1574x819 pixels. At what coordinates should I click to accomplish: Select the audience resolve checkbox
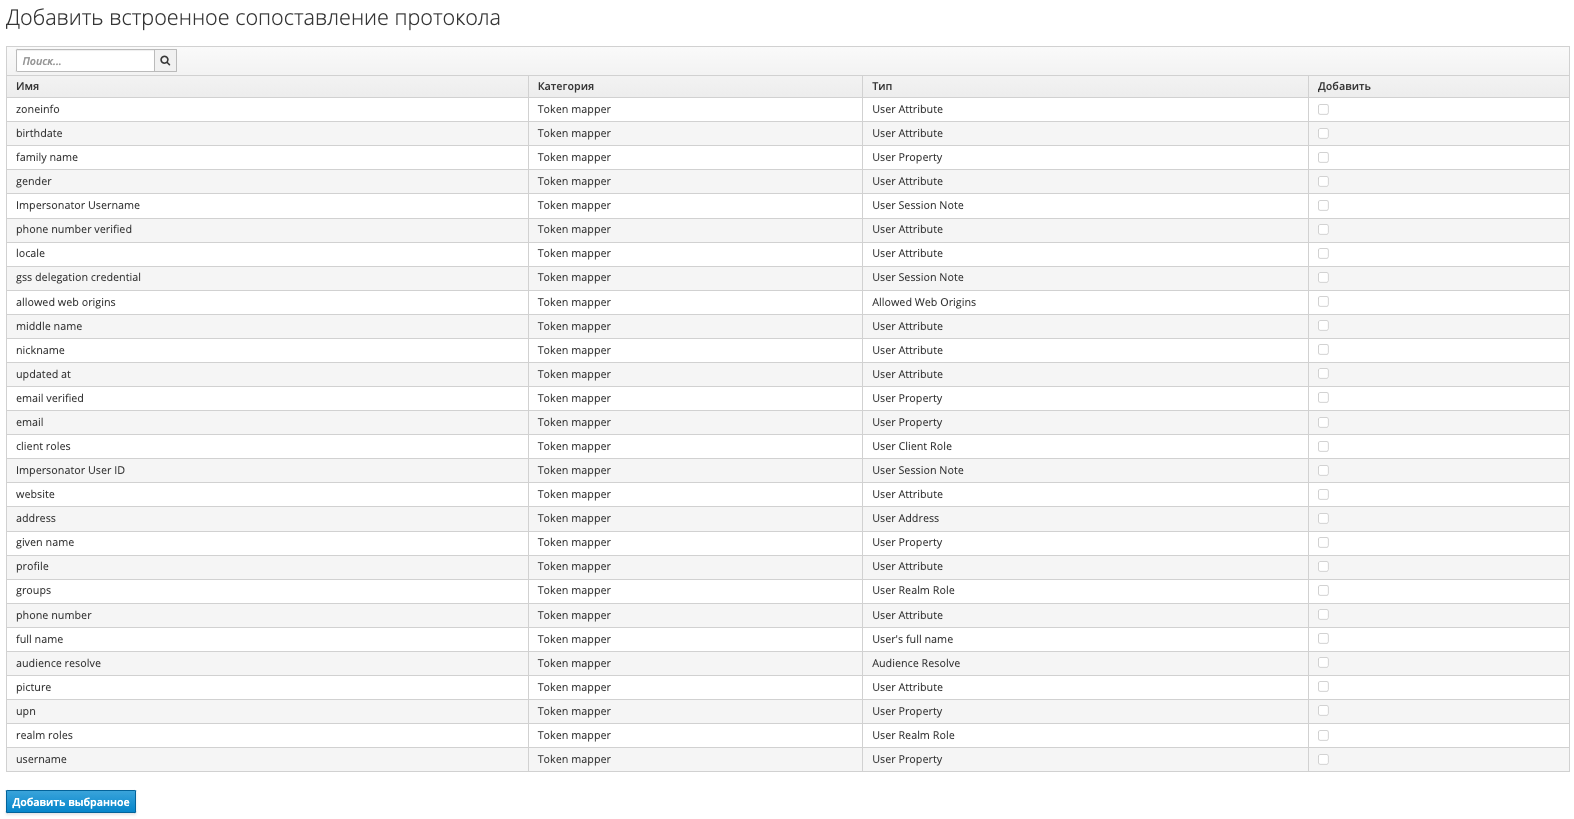[x=1323, y=663]
